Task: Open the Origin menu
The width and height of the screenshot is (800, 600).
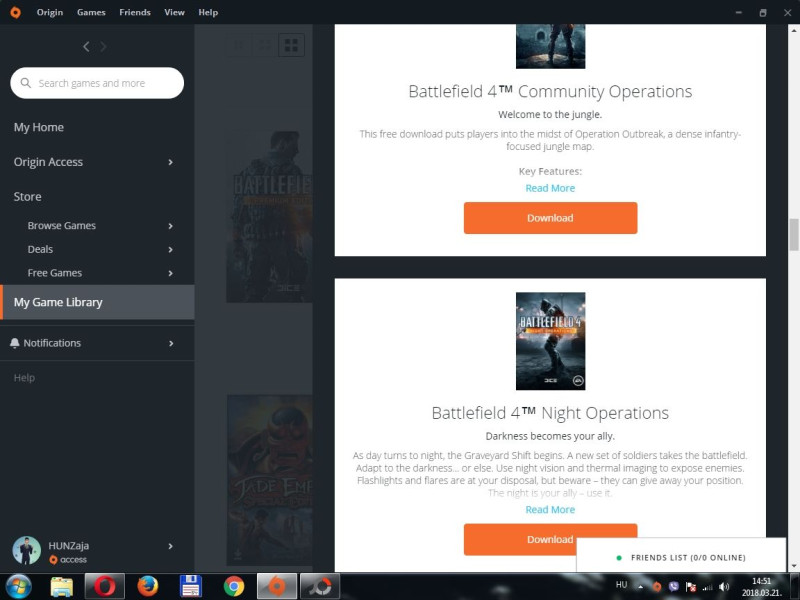Action: [49, 12]
